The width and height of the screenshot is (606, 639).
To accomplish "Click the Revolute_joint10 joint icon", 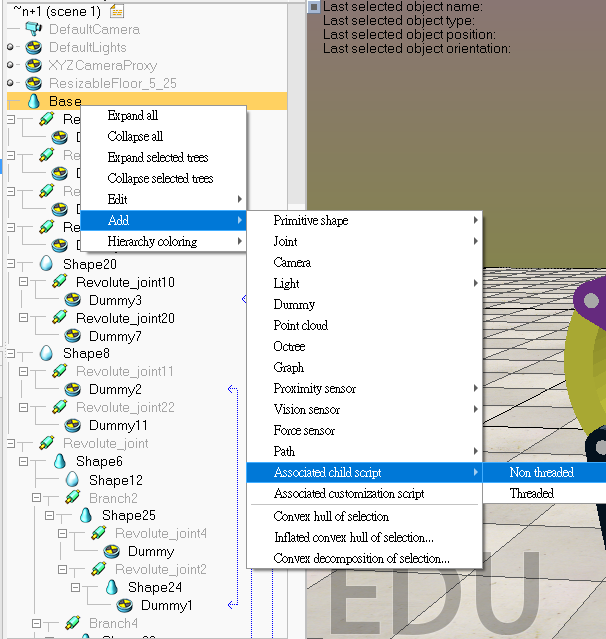I will click(60, 283).
